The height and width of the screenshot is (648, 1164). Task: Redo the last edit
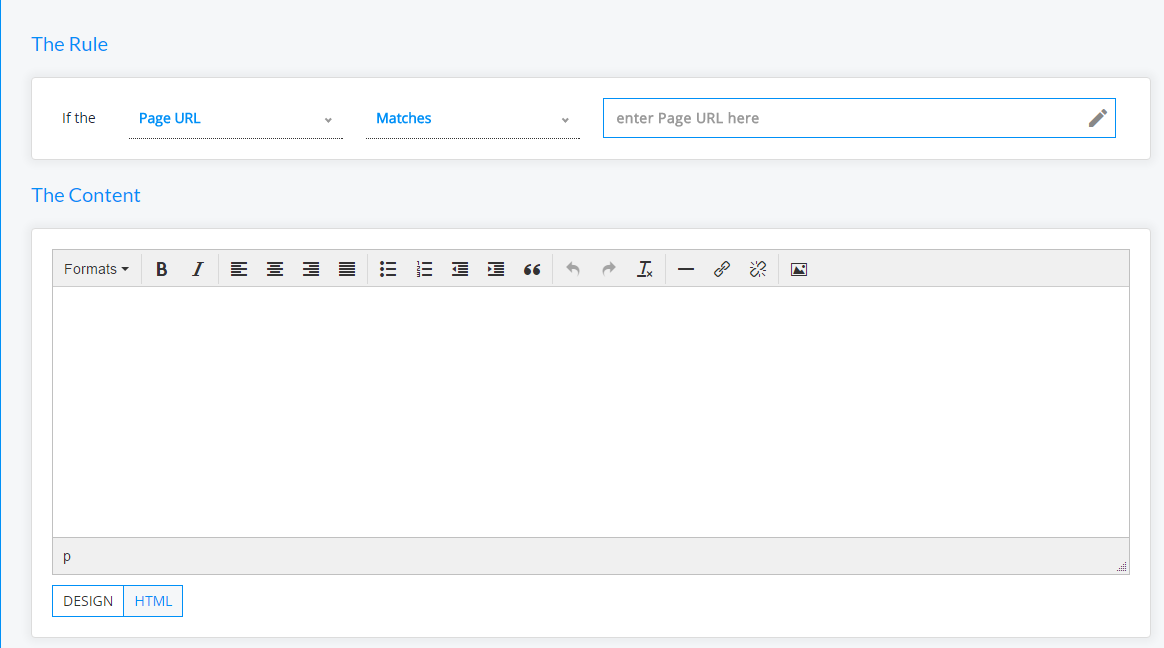click(x=609, y=269)
